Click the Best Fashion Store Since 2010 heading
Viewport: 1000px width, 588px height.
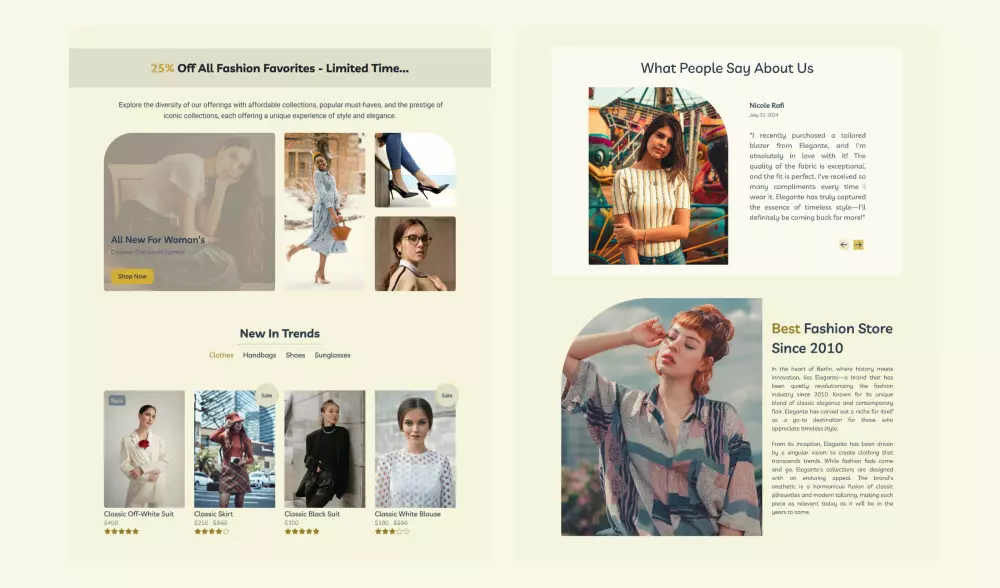coord(832,338)
